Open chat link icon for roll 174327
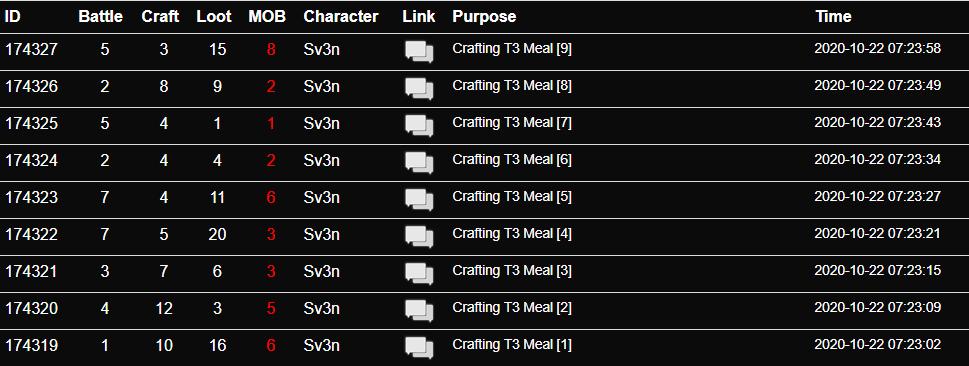Viewport: 969px width, 366px height. (x=419, y=51)
